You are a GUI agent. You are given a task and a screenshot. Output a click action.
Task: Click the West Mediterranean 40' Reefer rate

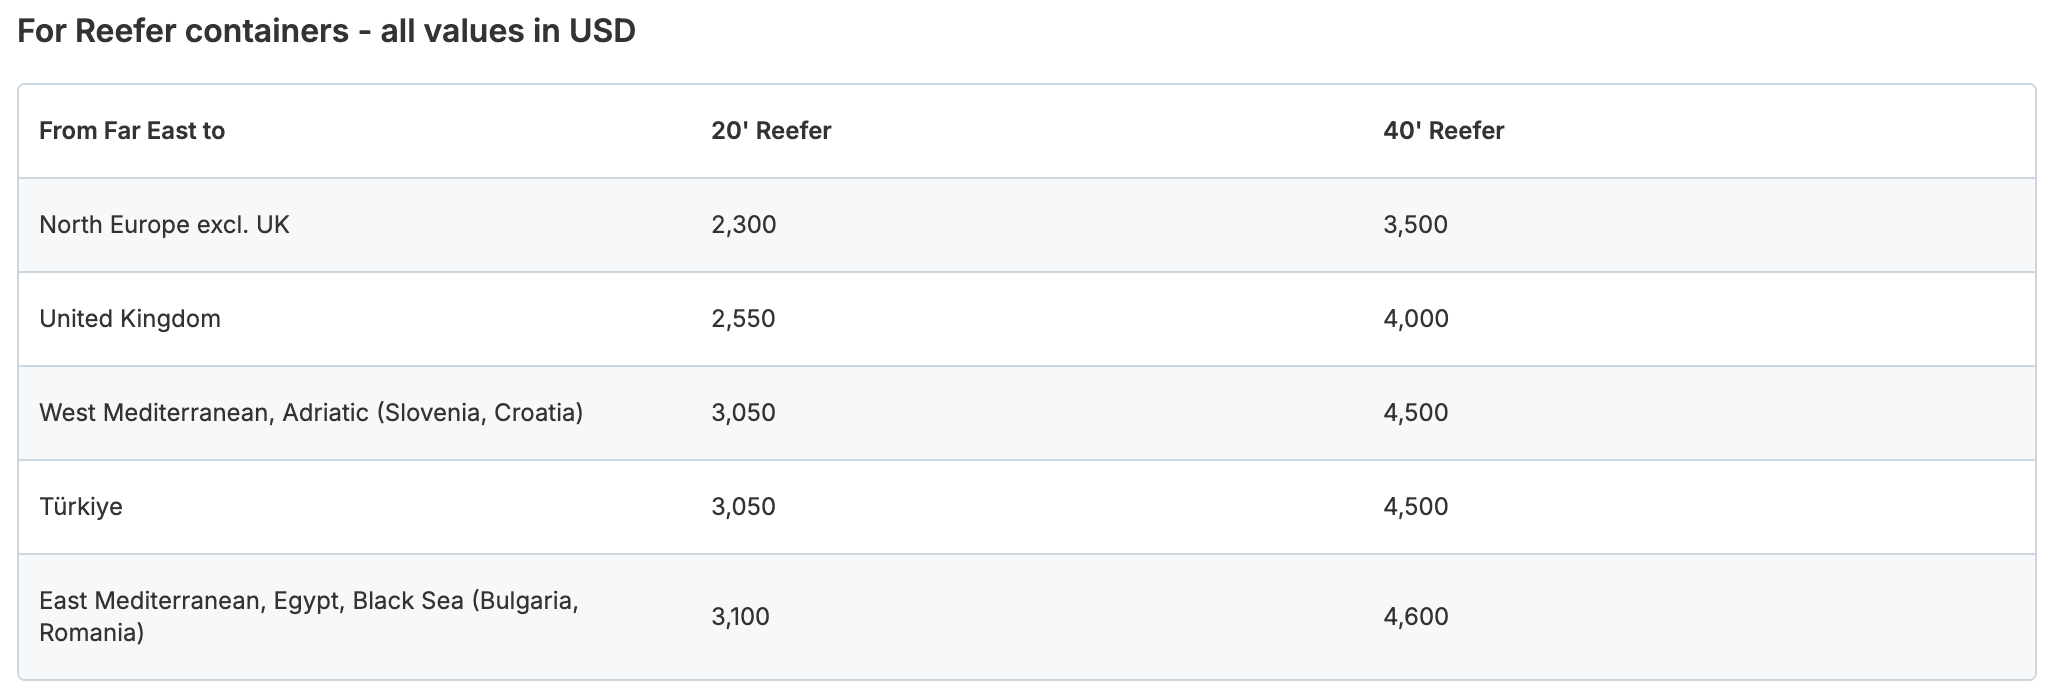click(1416, 413)
